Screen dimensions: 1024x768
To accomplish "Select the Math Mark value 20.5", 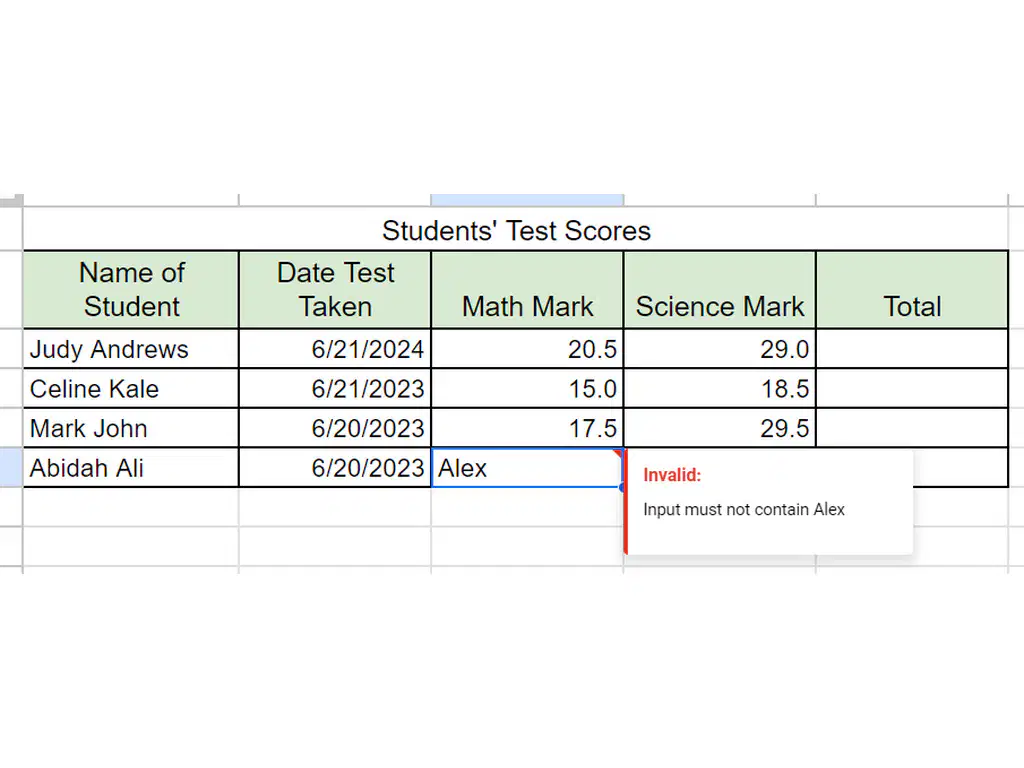I will coord(527,349).
